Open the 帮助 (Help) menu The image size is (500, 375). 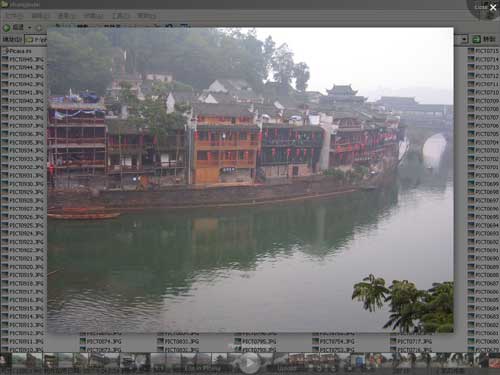coord(146,15)
